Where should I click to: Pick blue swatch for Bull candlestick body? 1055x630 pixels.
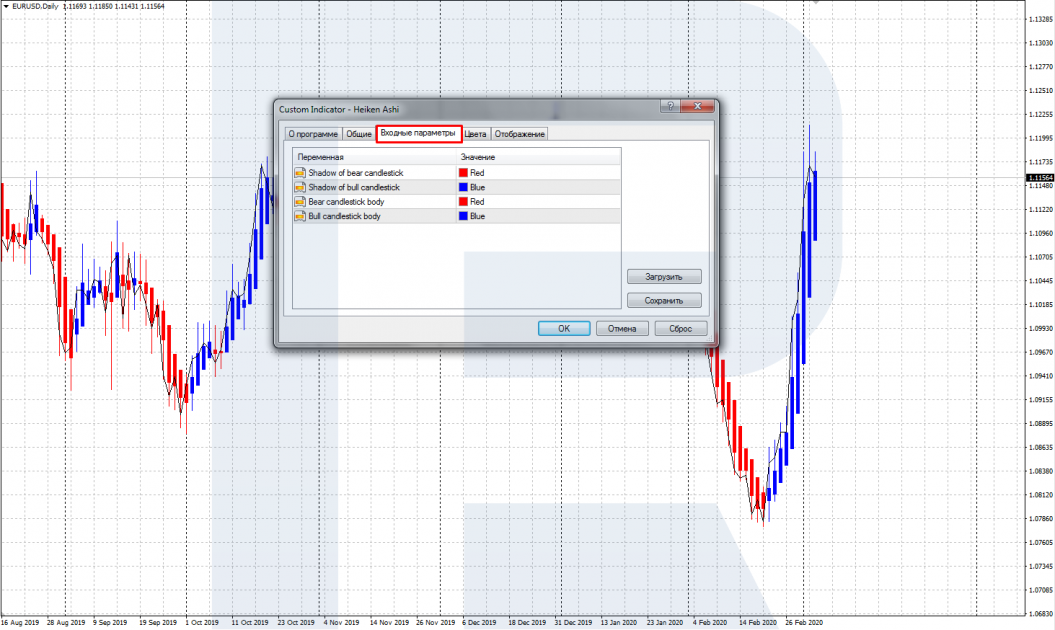tap(463, 216)
